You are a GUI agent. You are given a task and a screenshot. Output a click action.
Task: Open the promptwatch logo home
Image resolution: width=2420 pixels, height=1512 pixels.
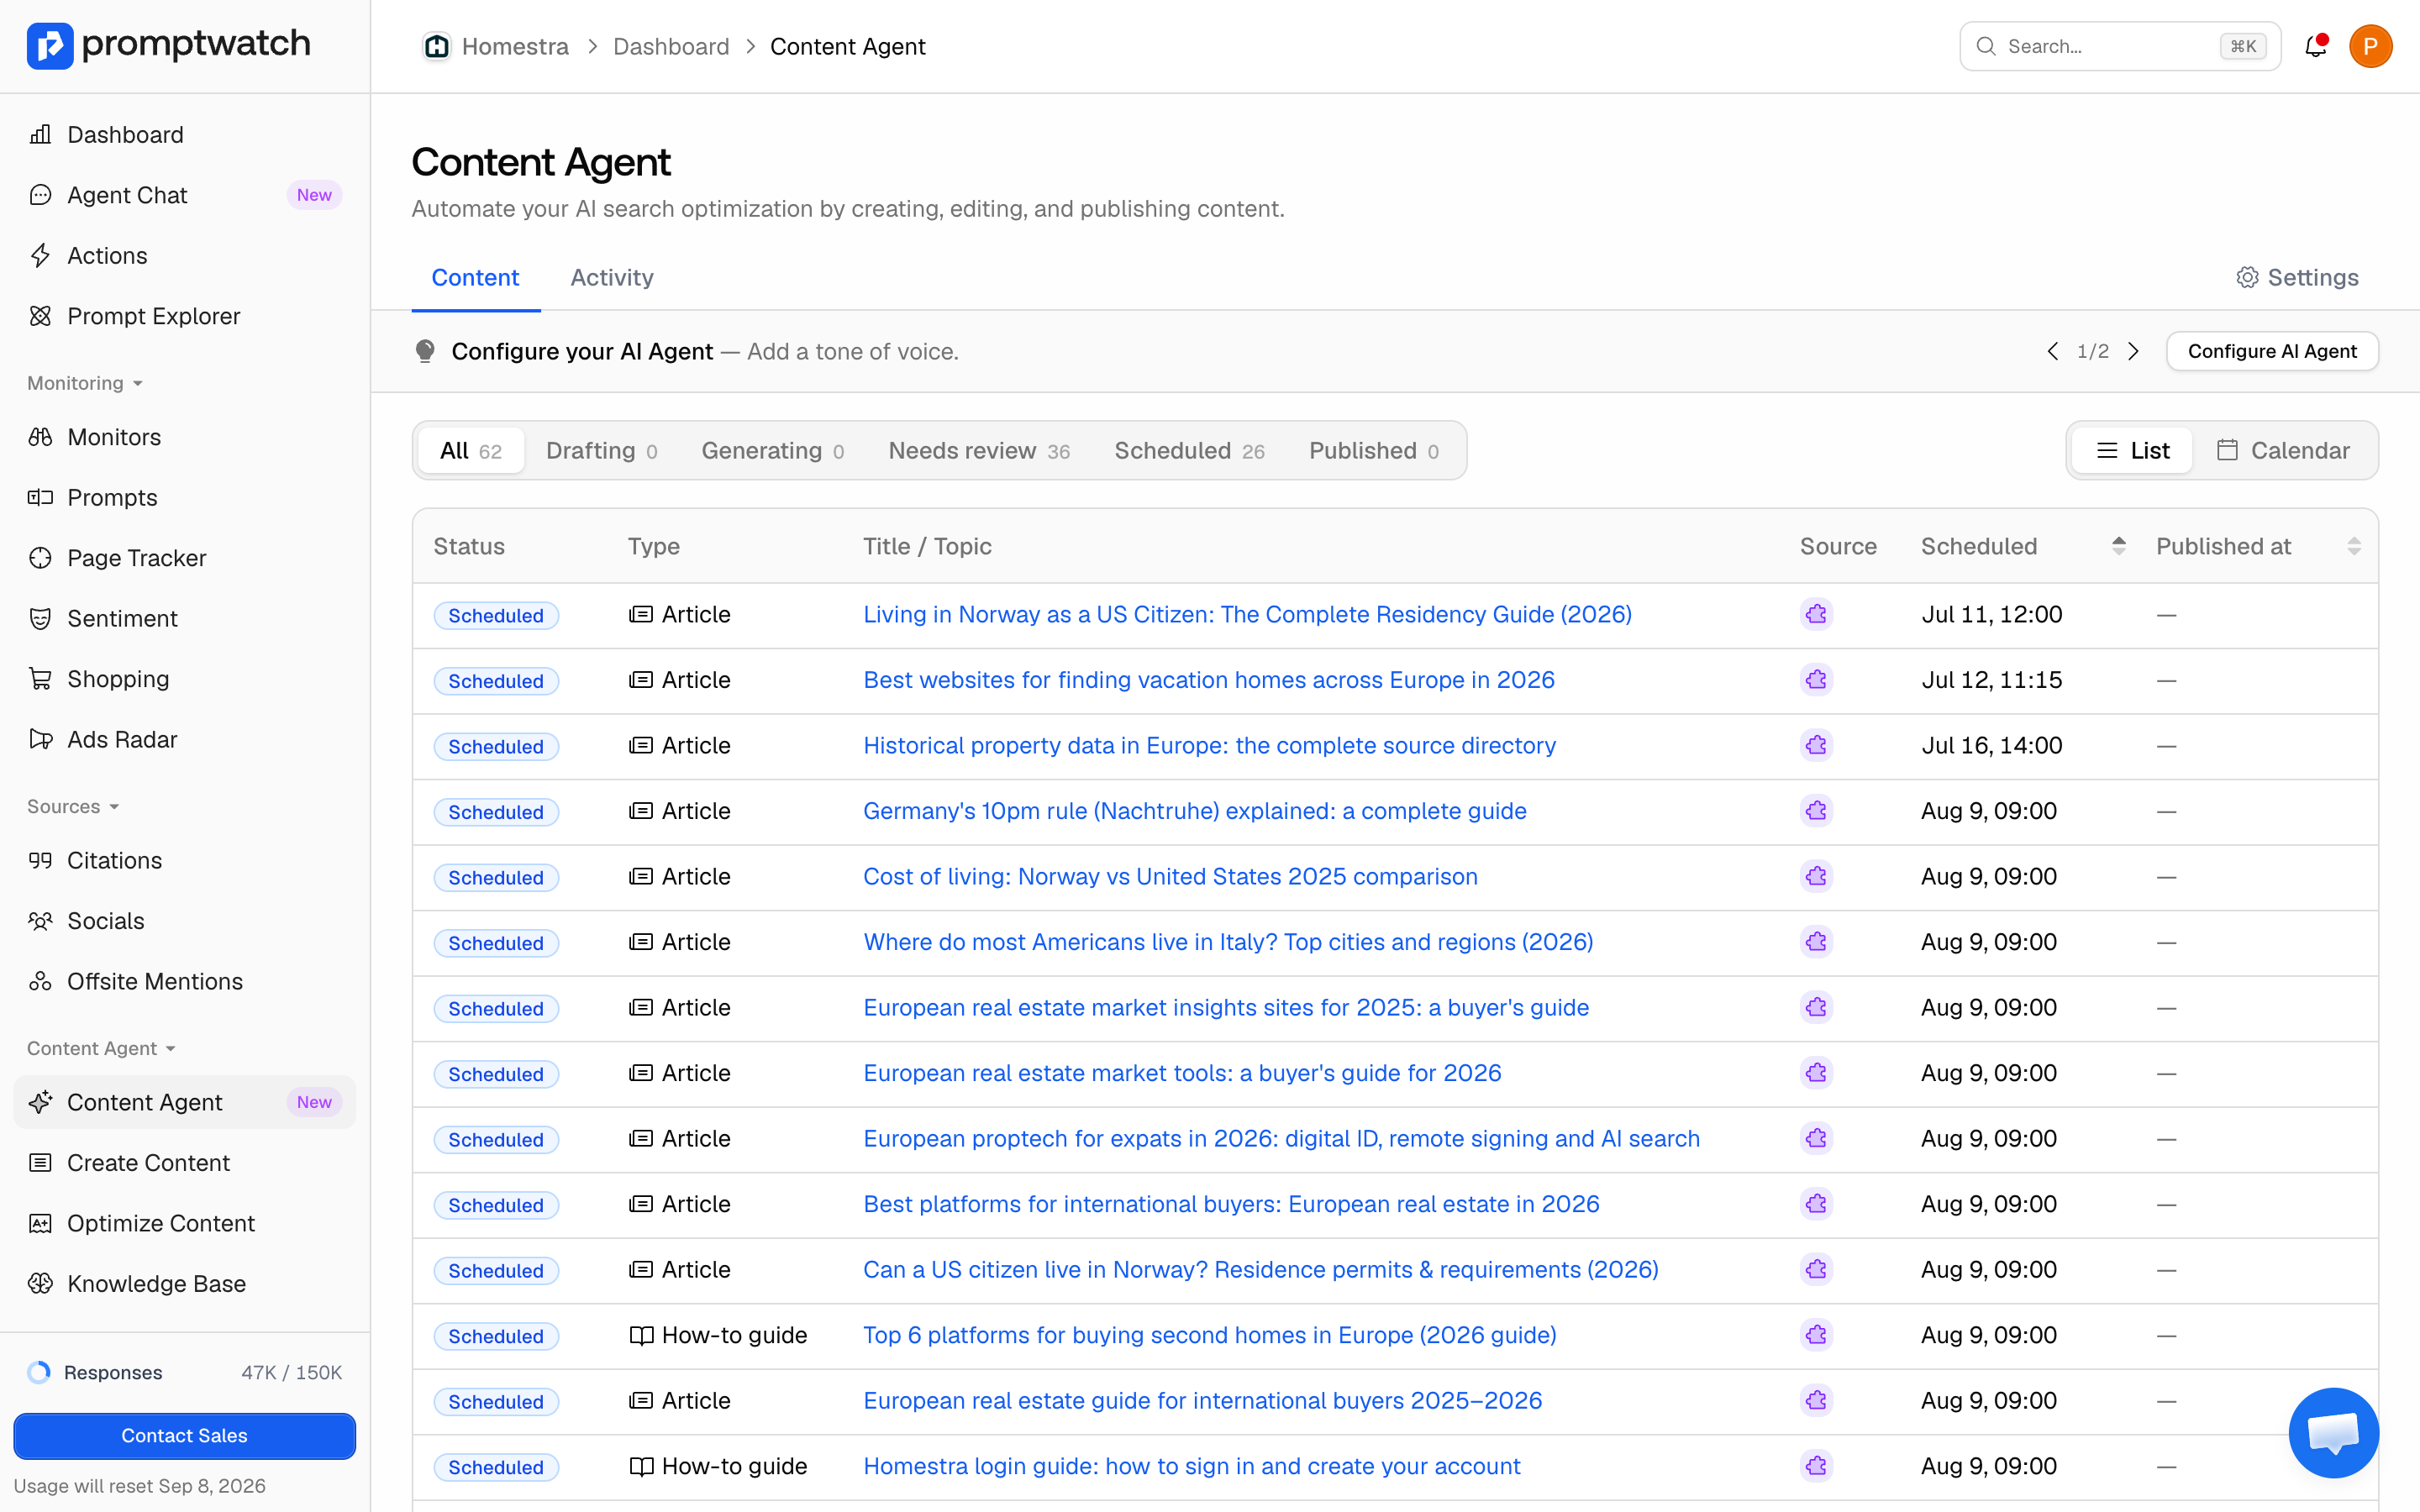pyautogui.click(x=168, y=45)
